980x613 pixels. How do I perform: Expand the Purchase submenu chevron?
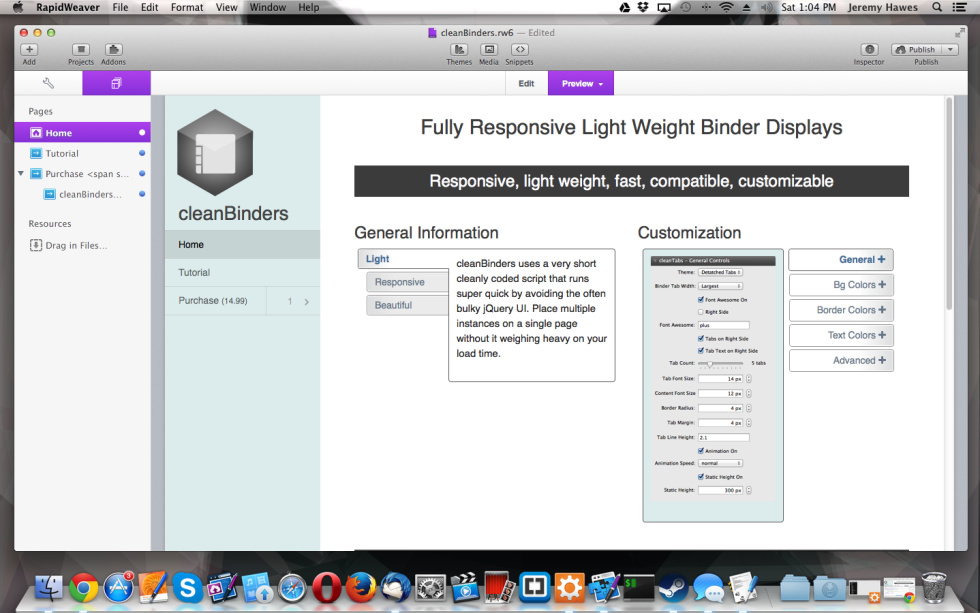coord(306,301)
